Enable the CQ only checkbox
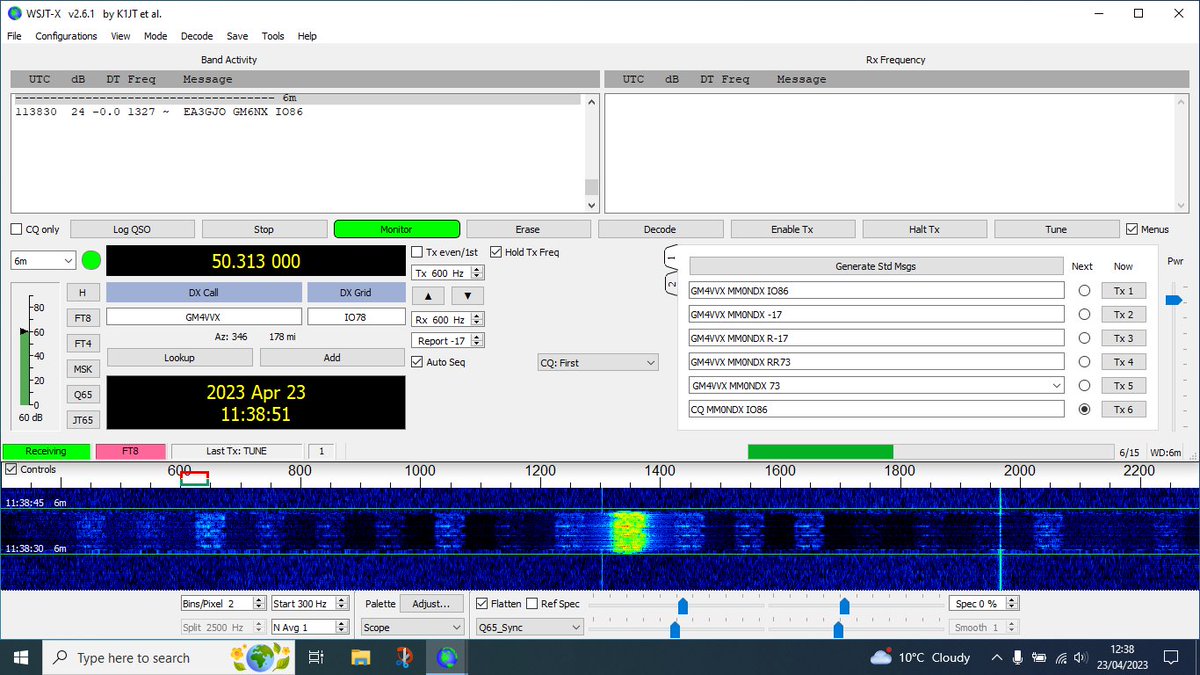Viewport: 1200px width, 675px height. 16,229
